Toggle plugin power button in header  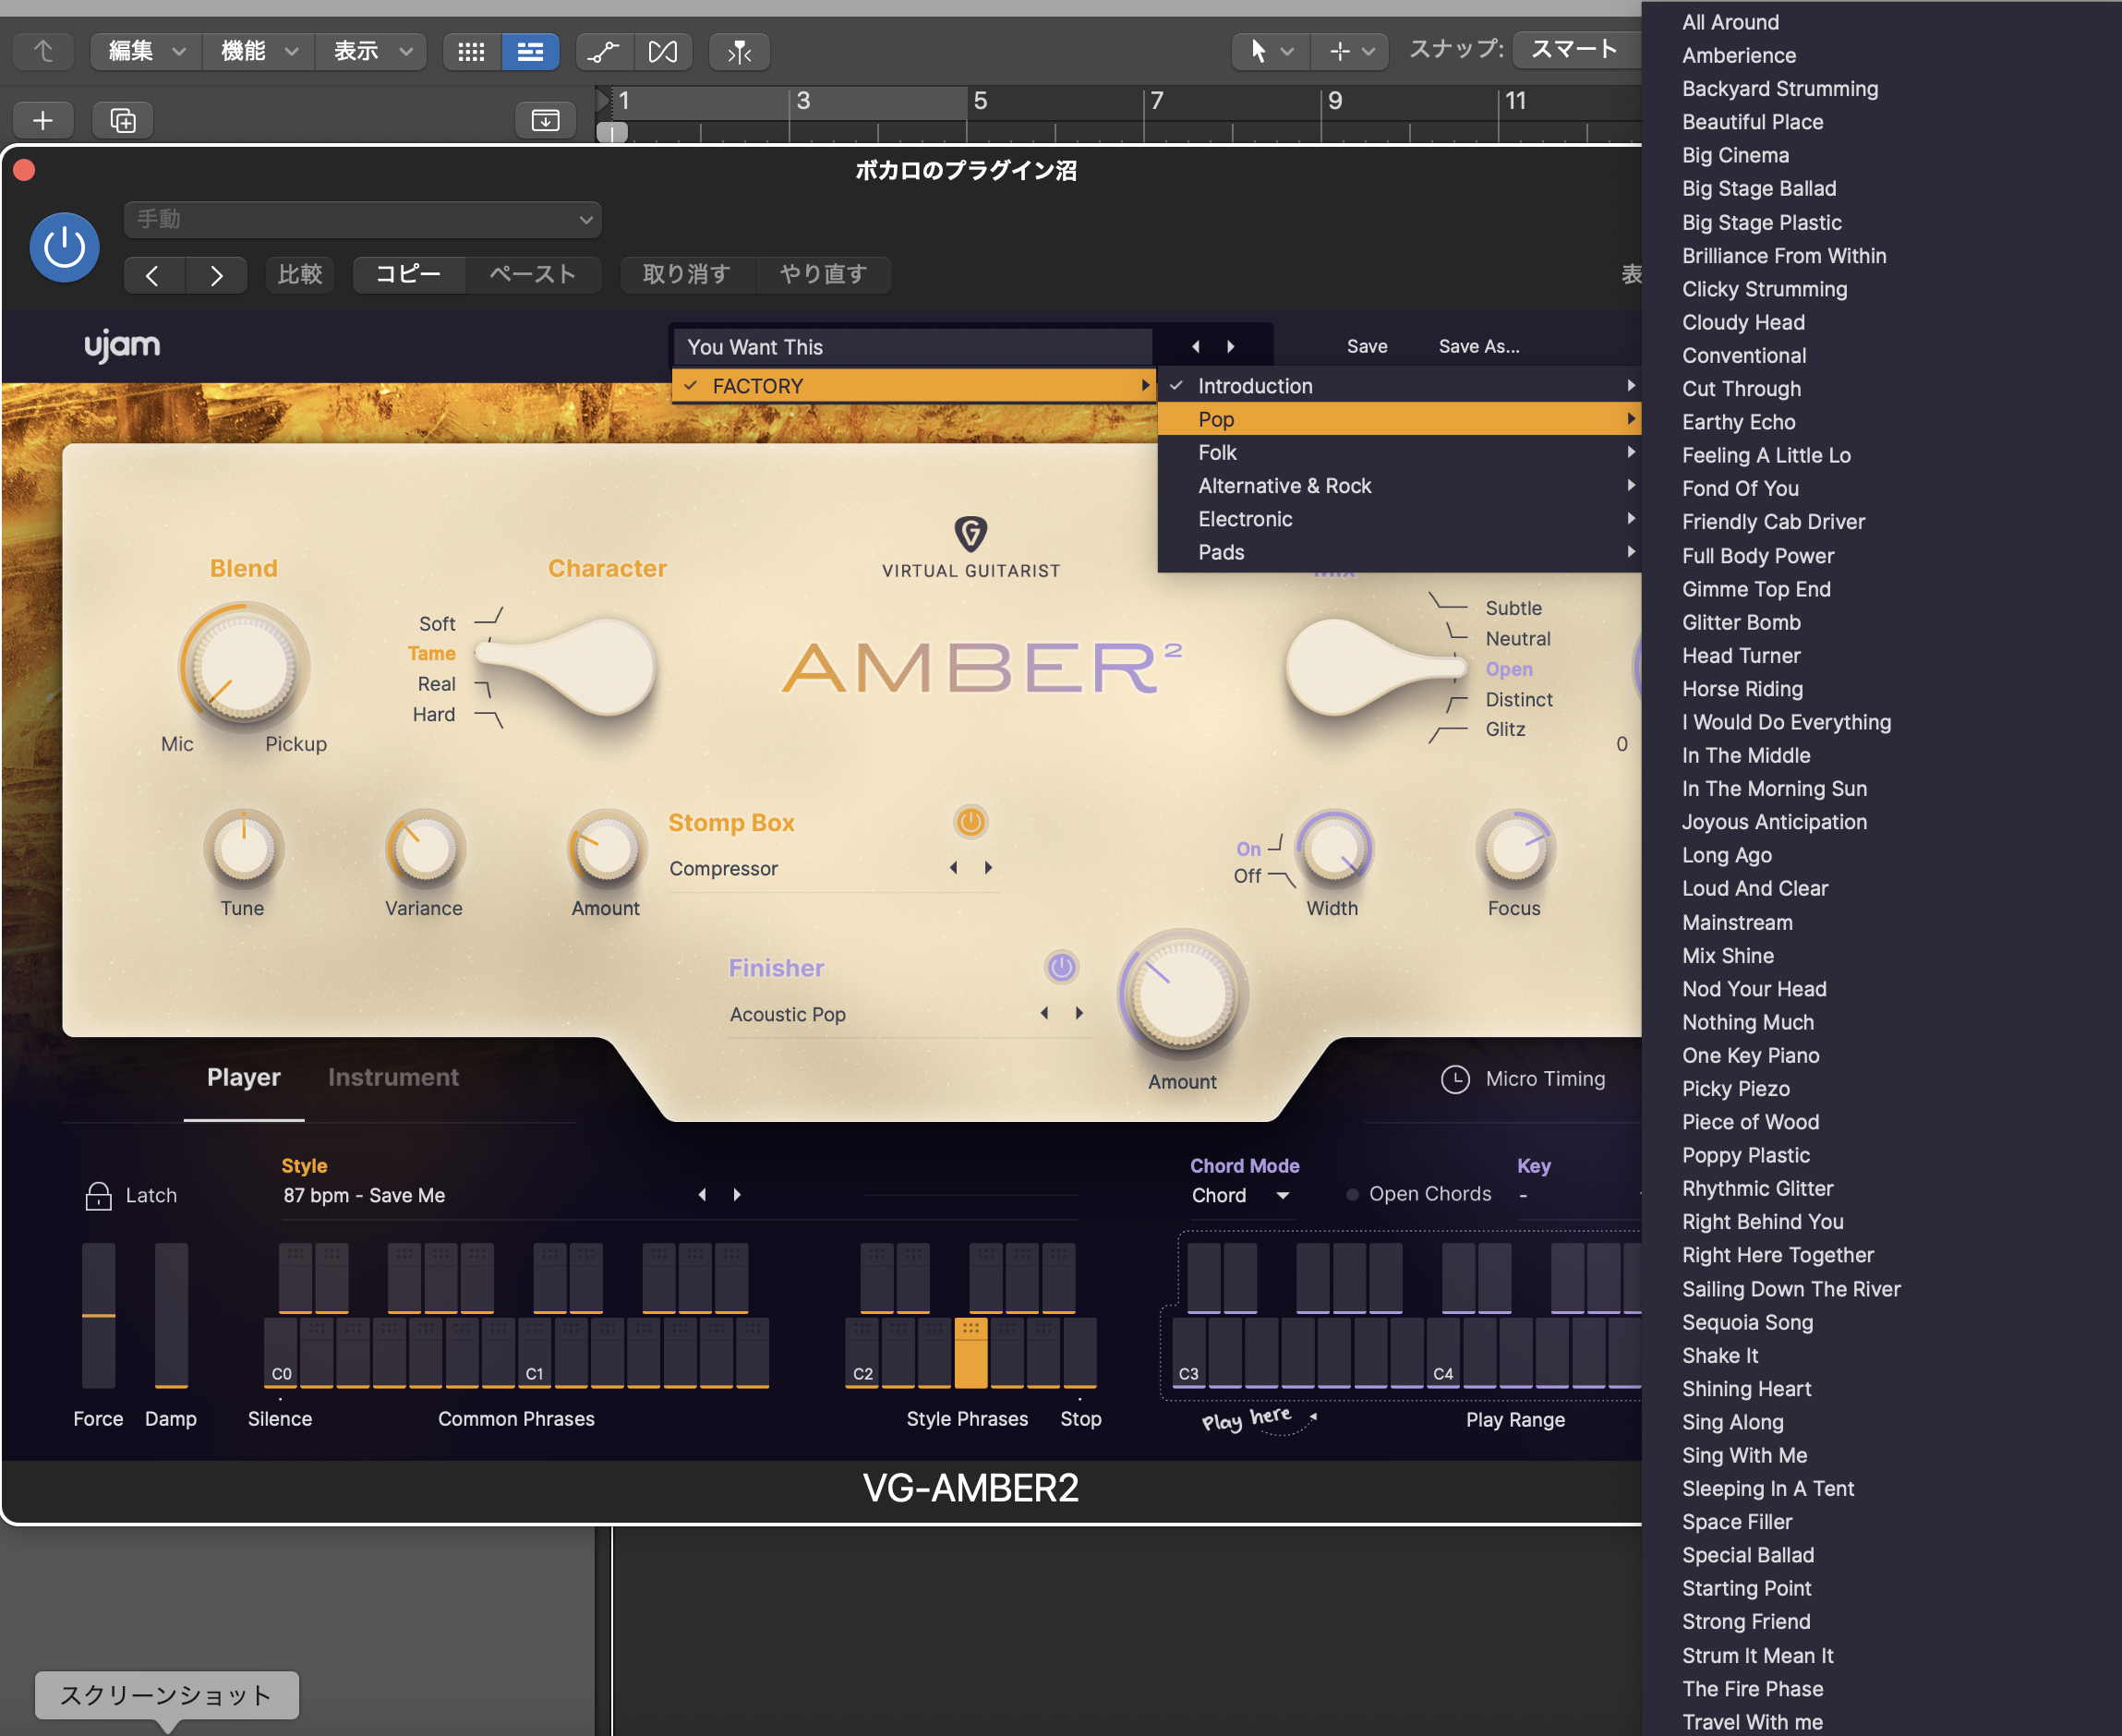pos(64,246)
